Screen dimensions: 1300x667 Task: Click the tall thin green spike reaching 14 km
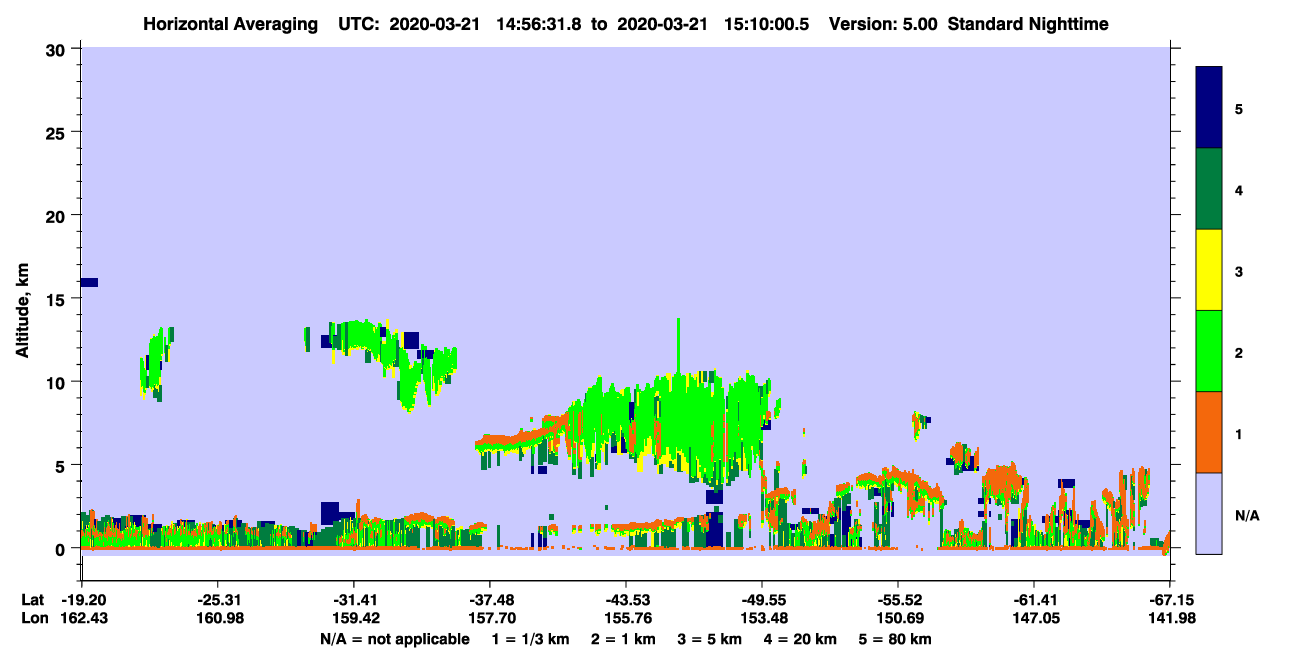678,345
